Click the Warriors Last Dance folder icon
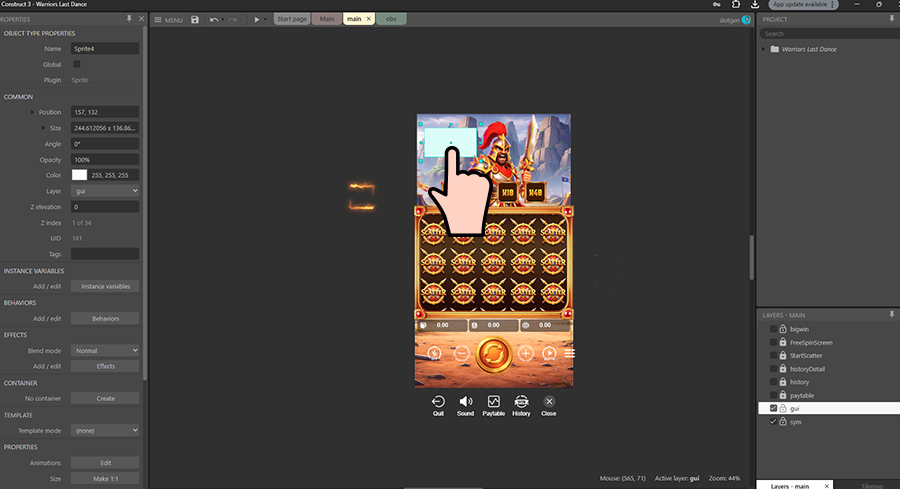This screenshot has height=489, width=900. tap(774, 49)
